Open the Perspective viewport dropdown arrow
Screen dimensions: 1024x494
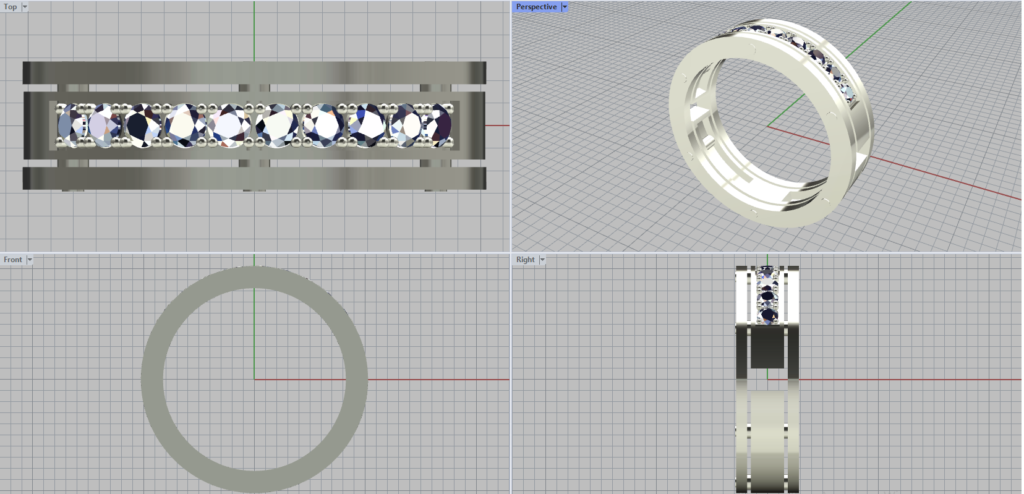click(565, 7)
